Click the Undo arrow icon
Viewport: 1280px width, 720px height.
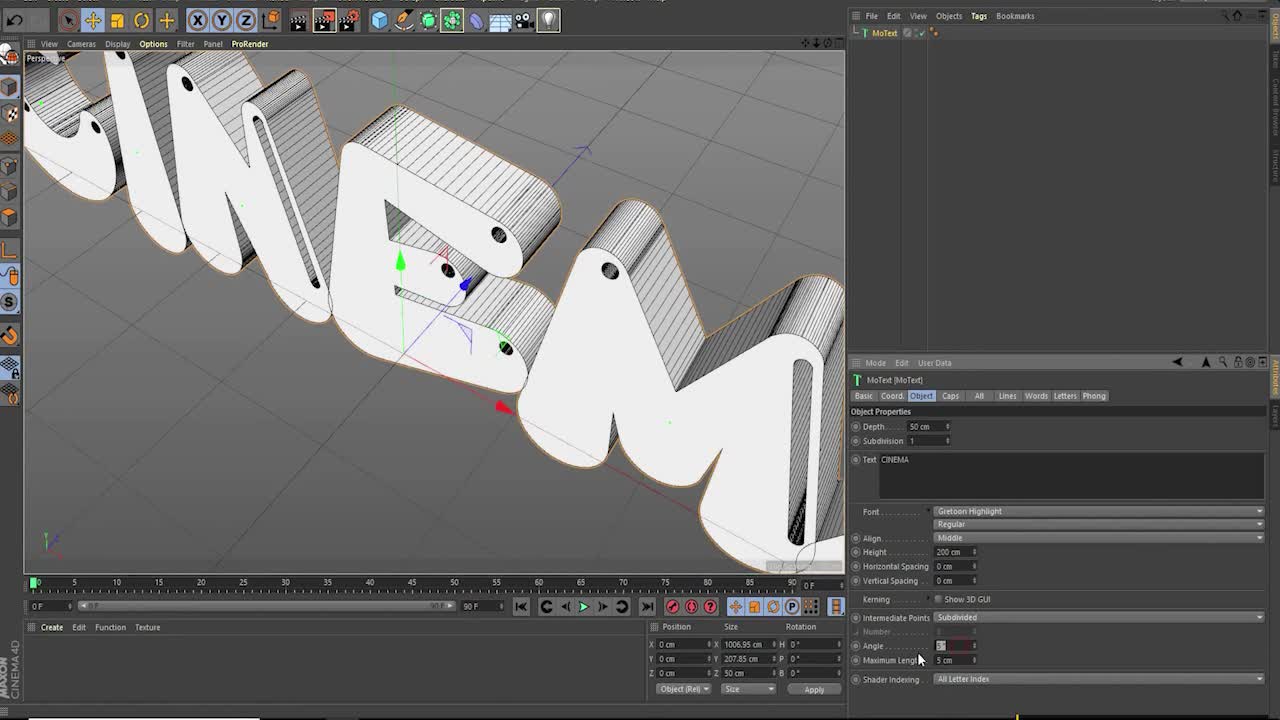(15, 20)
